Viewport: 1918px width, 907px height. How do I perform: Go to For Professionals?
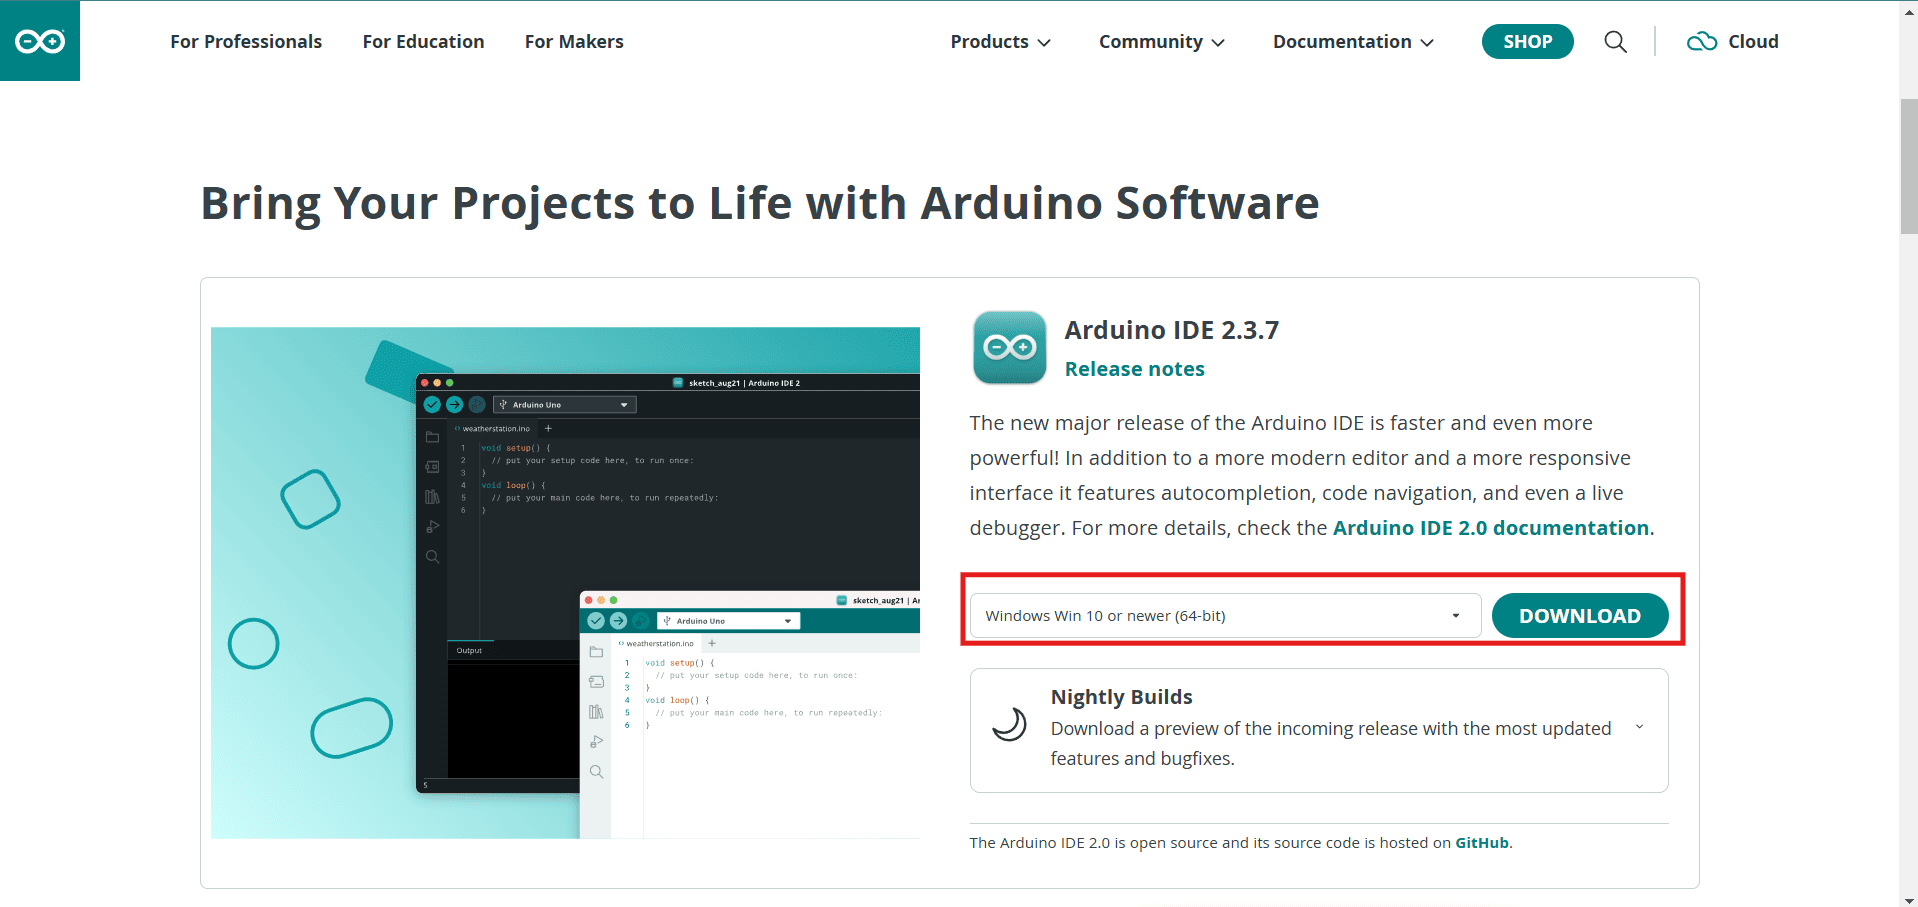[x=246, y=42]
